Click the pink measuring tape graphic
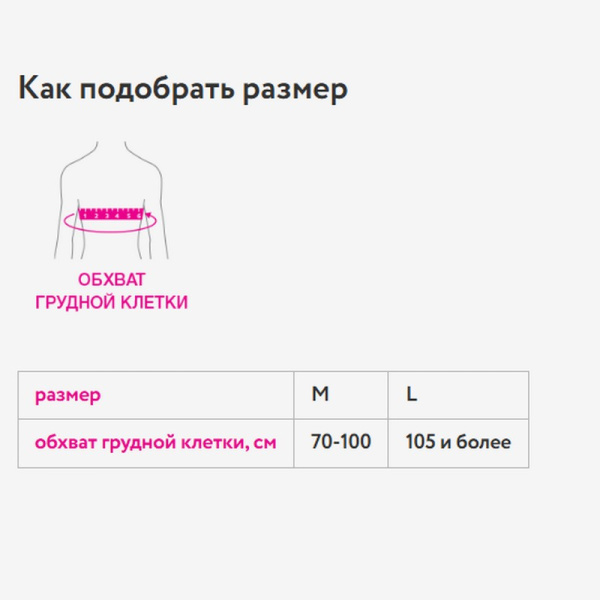 click(x=111, y=214)
